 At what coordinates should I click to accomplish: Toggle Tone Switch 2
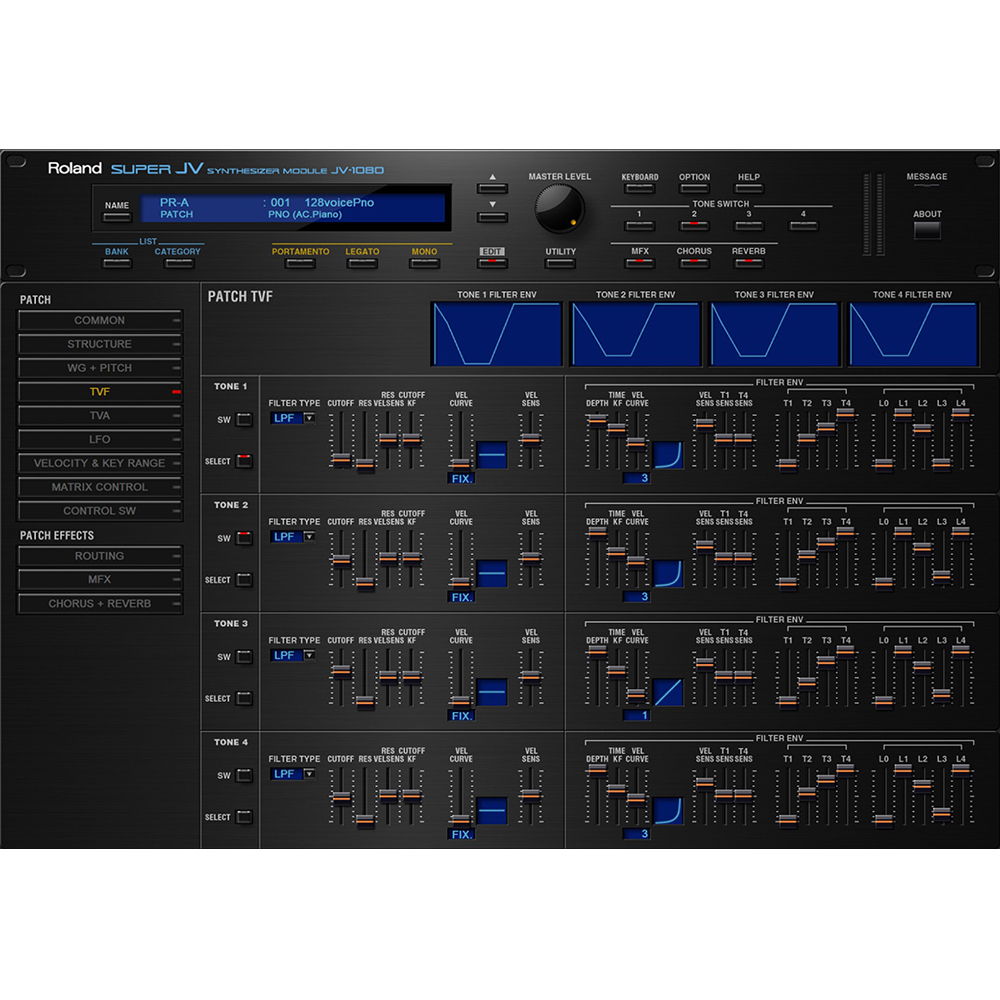(695, 226)
